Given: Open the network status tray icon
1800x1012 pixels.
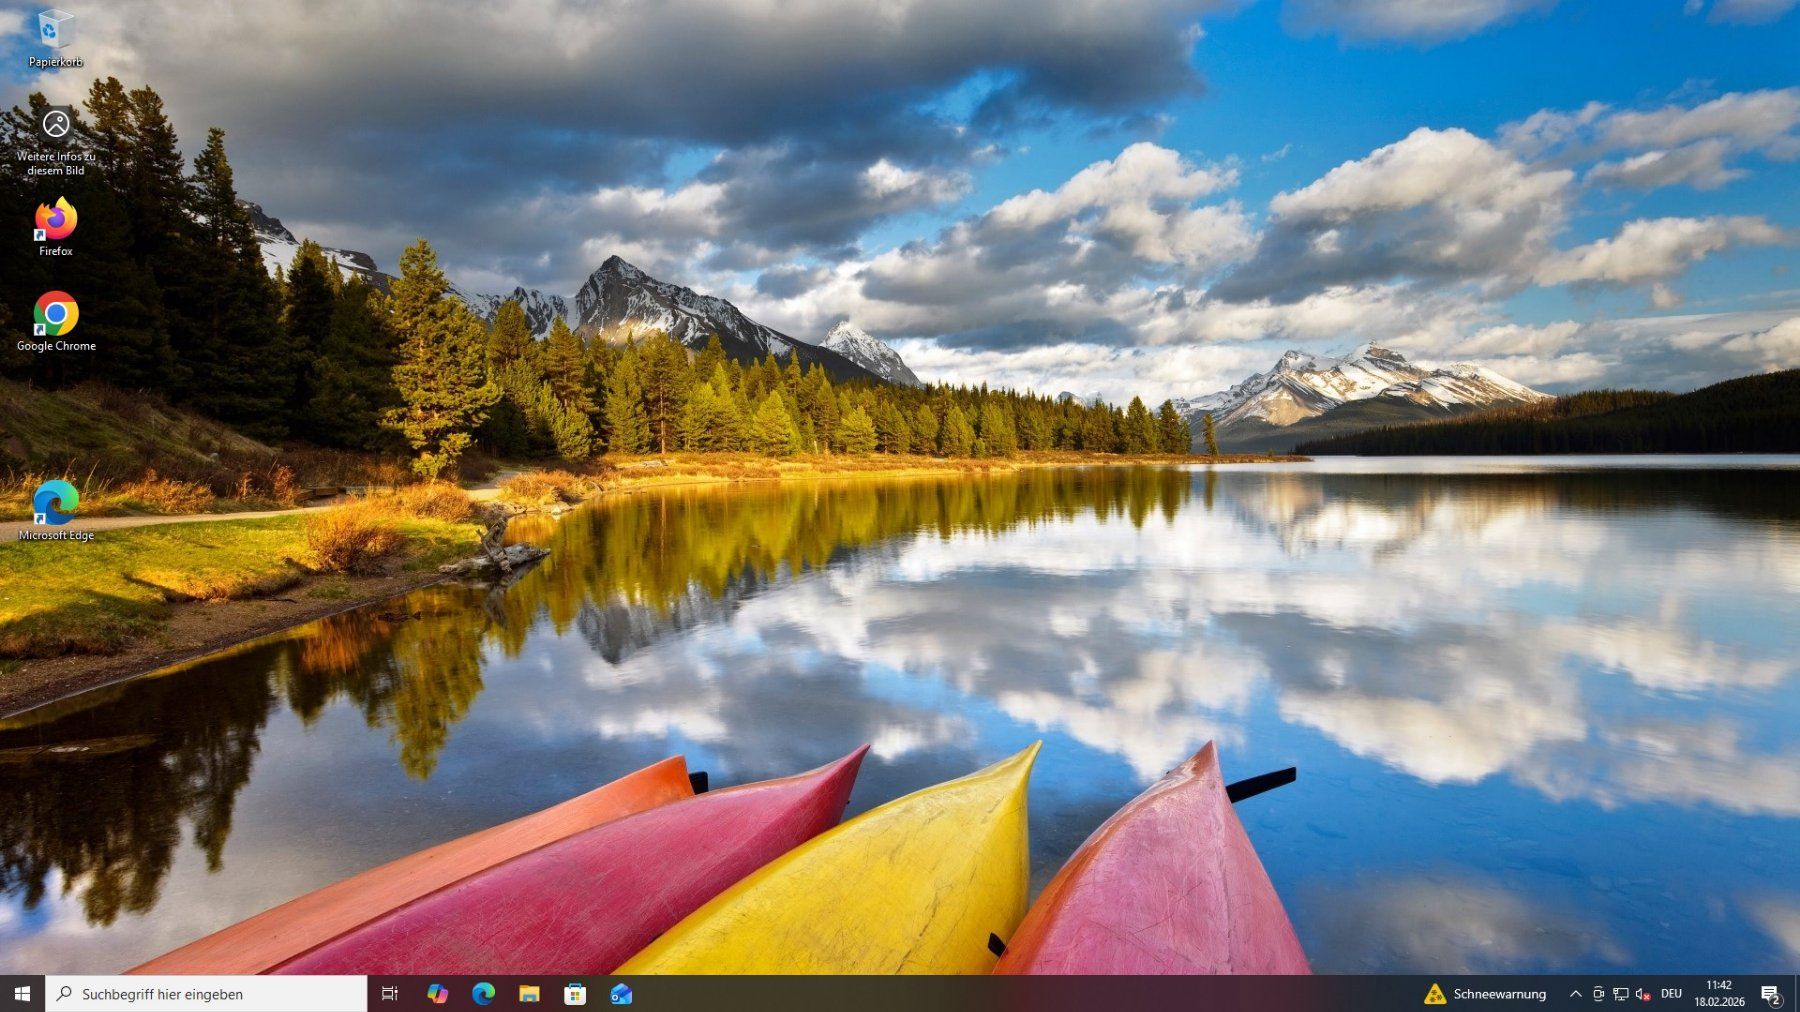Looking at the screenshot, I should pos(1620,993).
